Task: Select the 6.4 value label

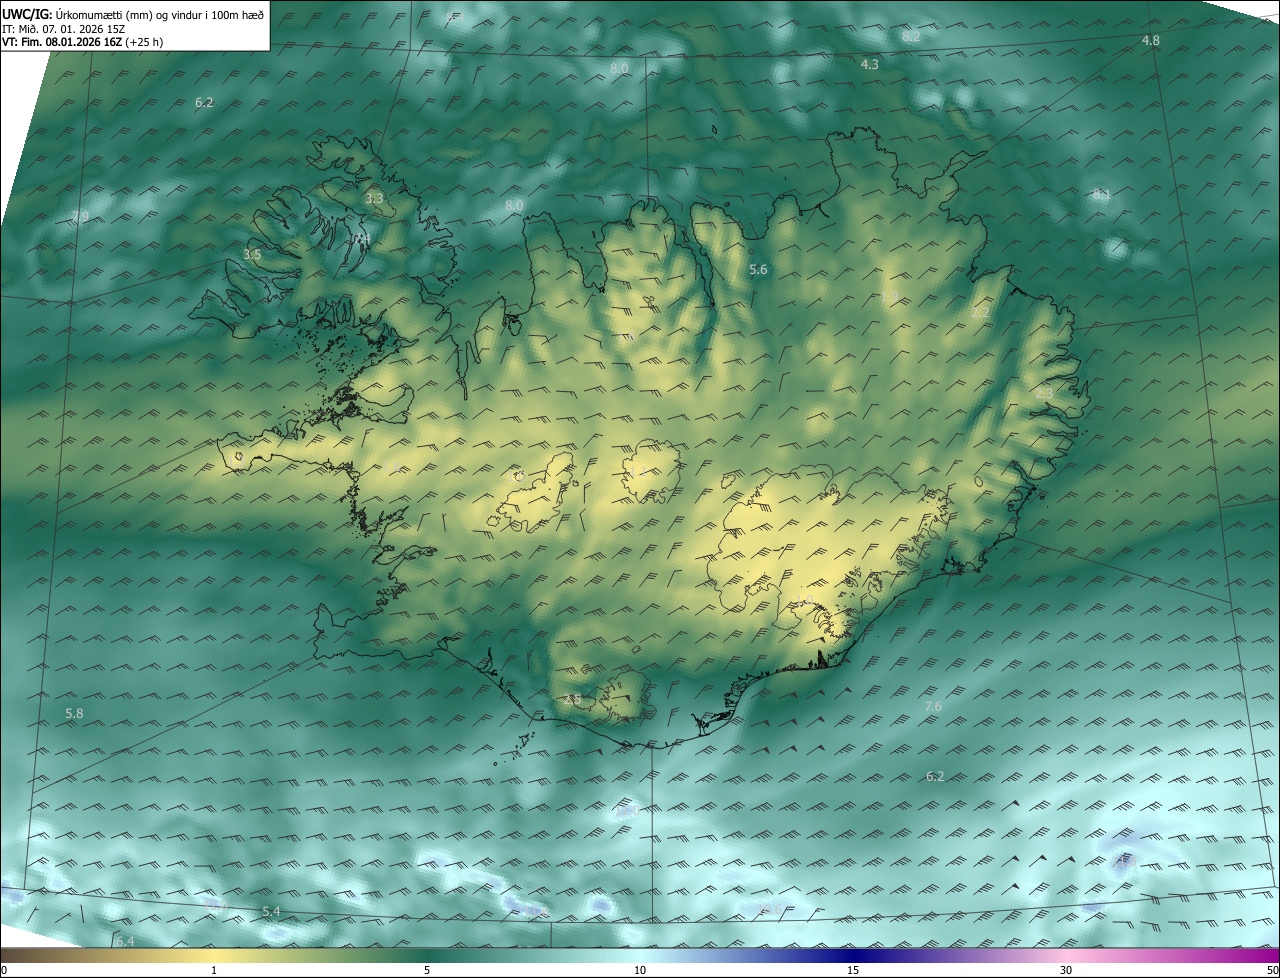Action: coord(124,942)
